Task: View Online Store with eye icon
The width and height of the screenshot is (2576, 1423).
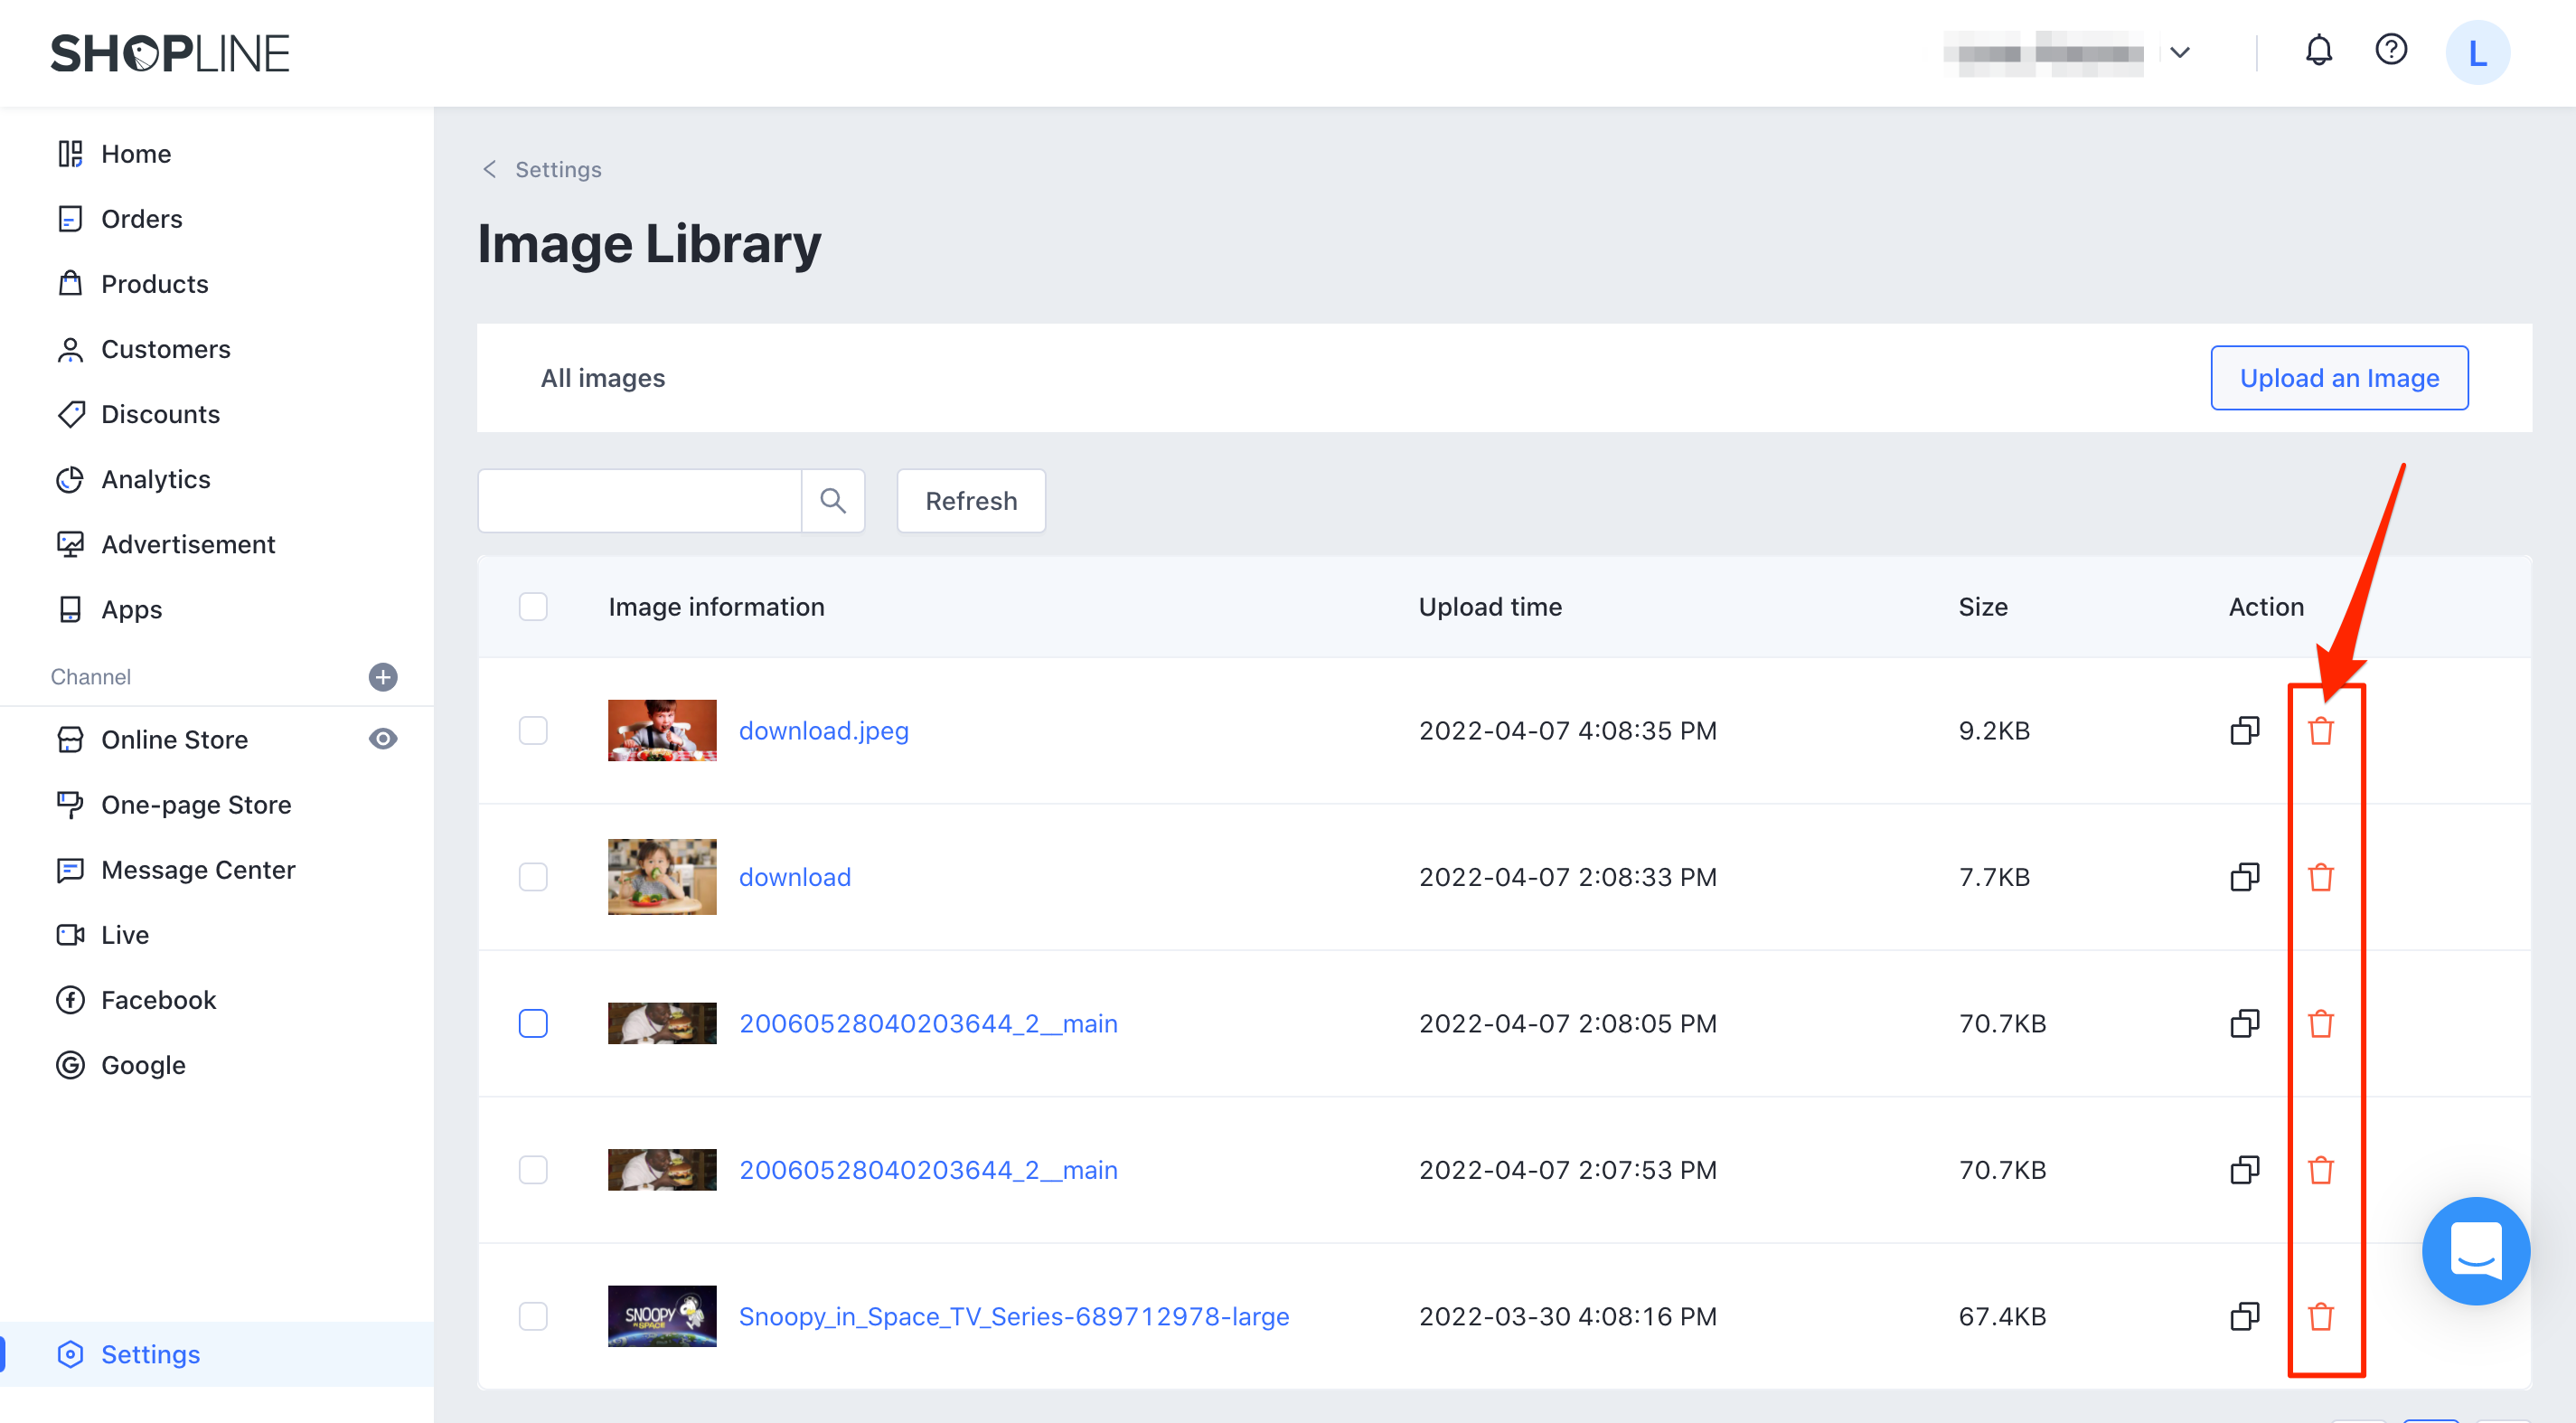Action: pyautogui.click(x=382, y=739)
